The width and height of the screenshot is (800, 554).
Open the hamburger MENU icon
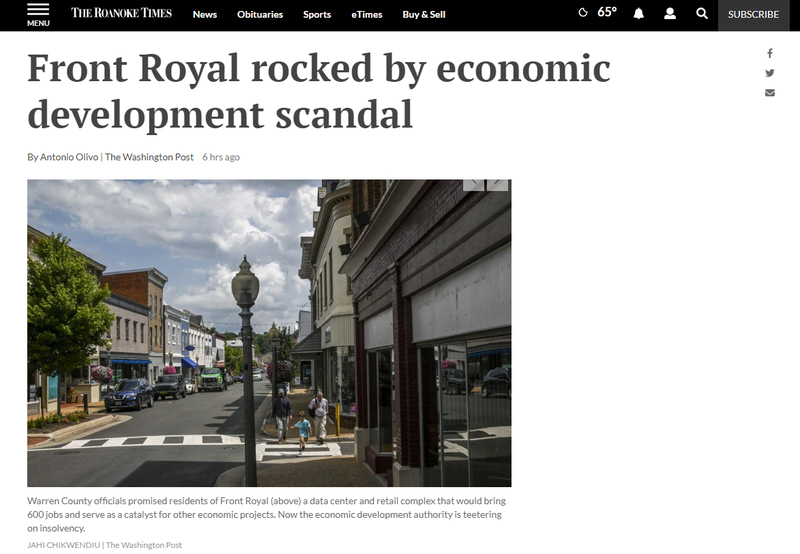point(38,14)
